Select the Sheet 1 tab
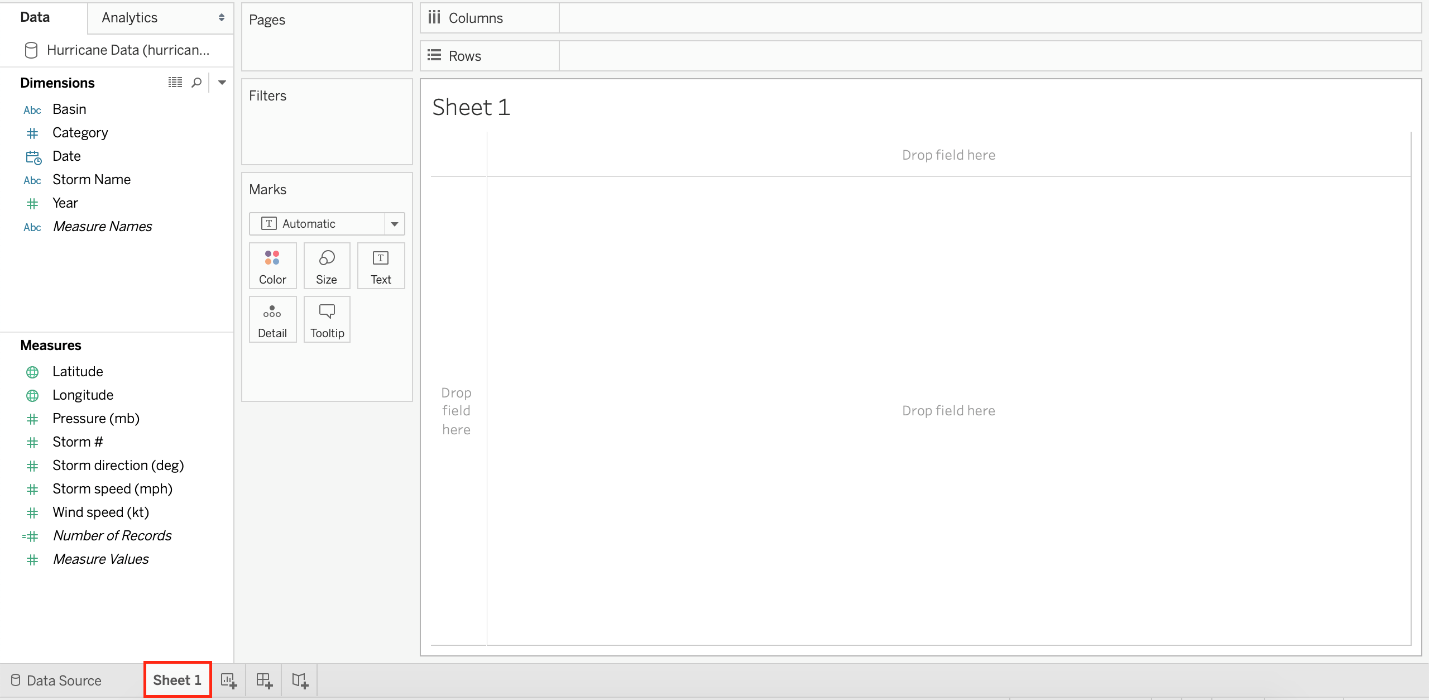Screen dimensions: 1429x700 177,681
